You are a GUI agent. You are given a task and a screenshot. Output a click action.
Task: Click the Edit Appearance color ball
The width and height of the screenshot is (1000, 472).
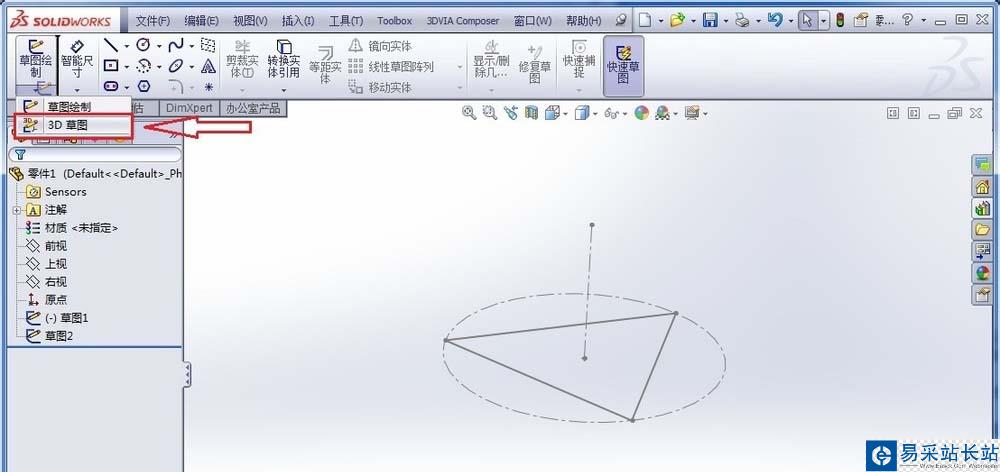642,114
